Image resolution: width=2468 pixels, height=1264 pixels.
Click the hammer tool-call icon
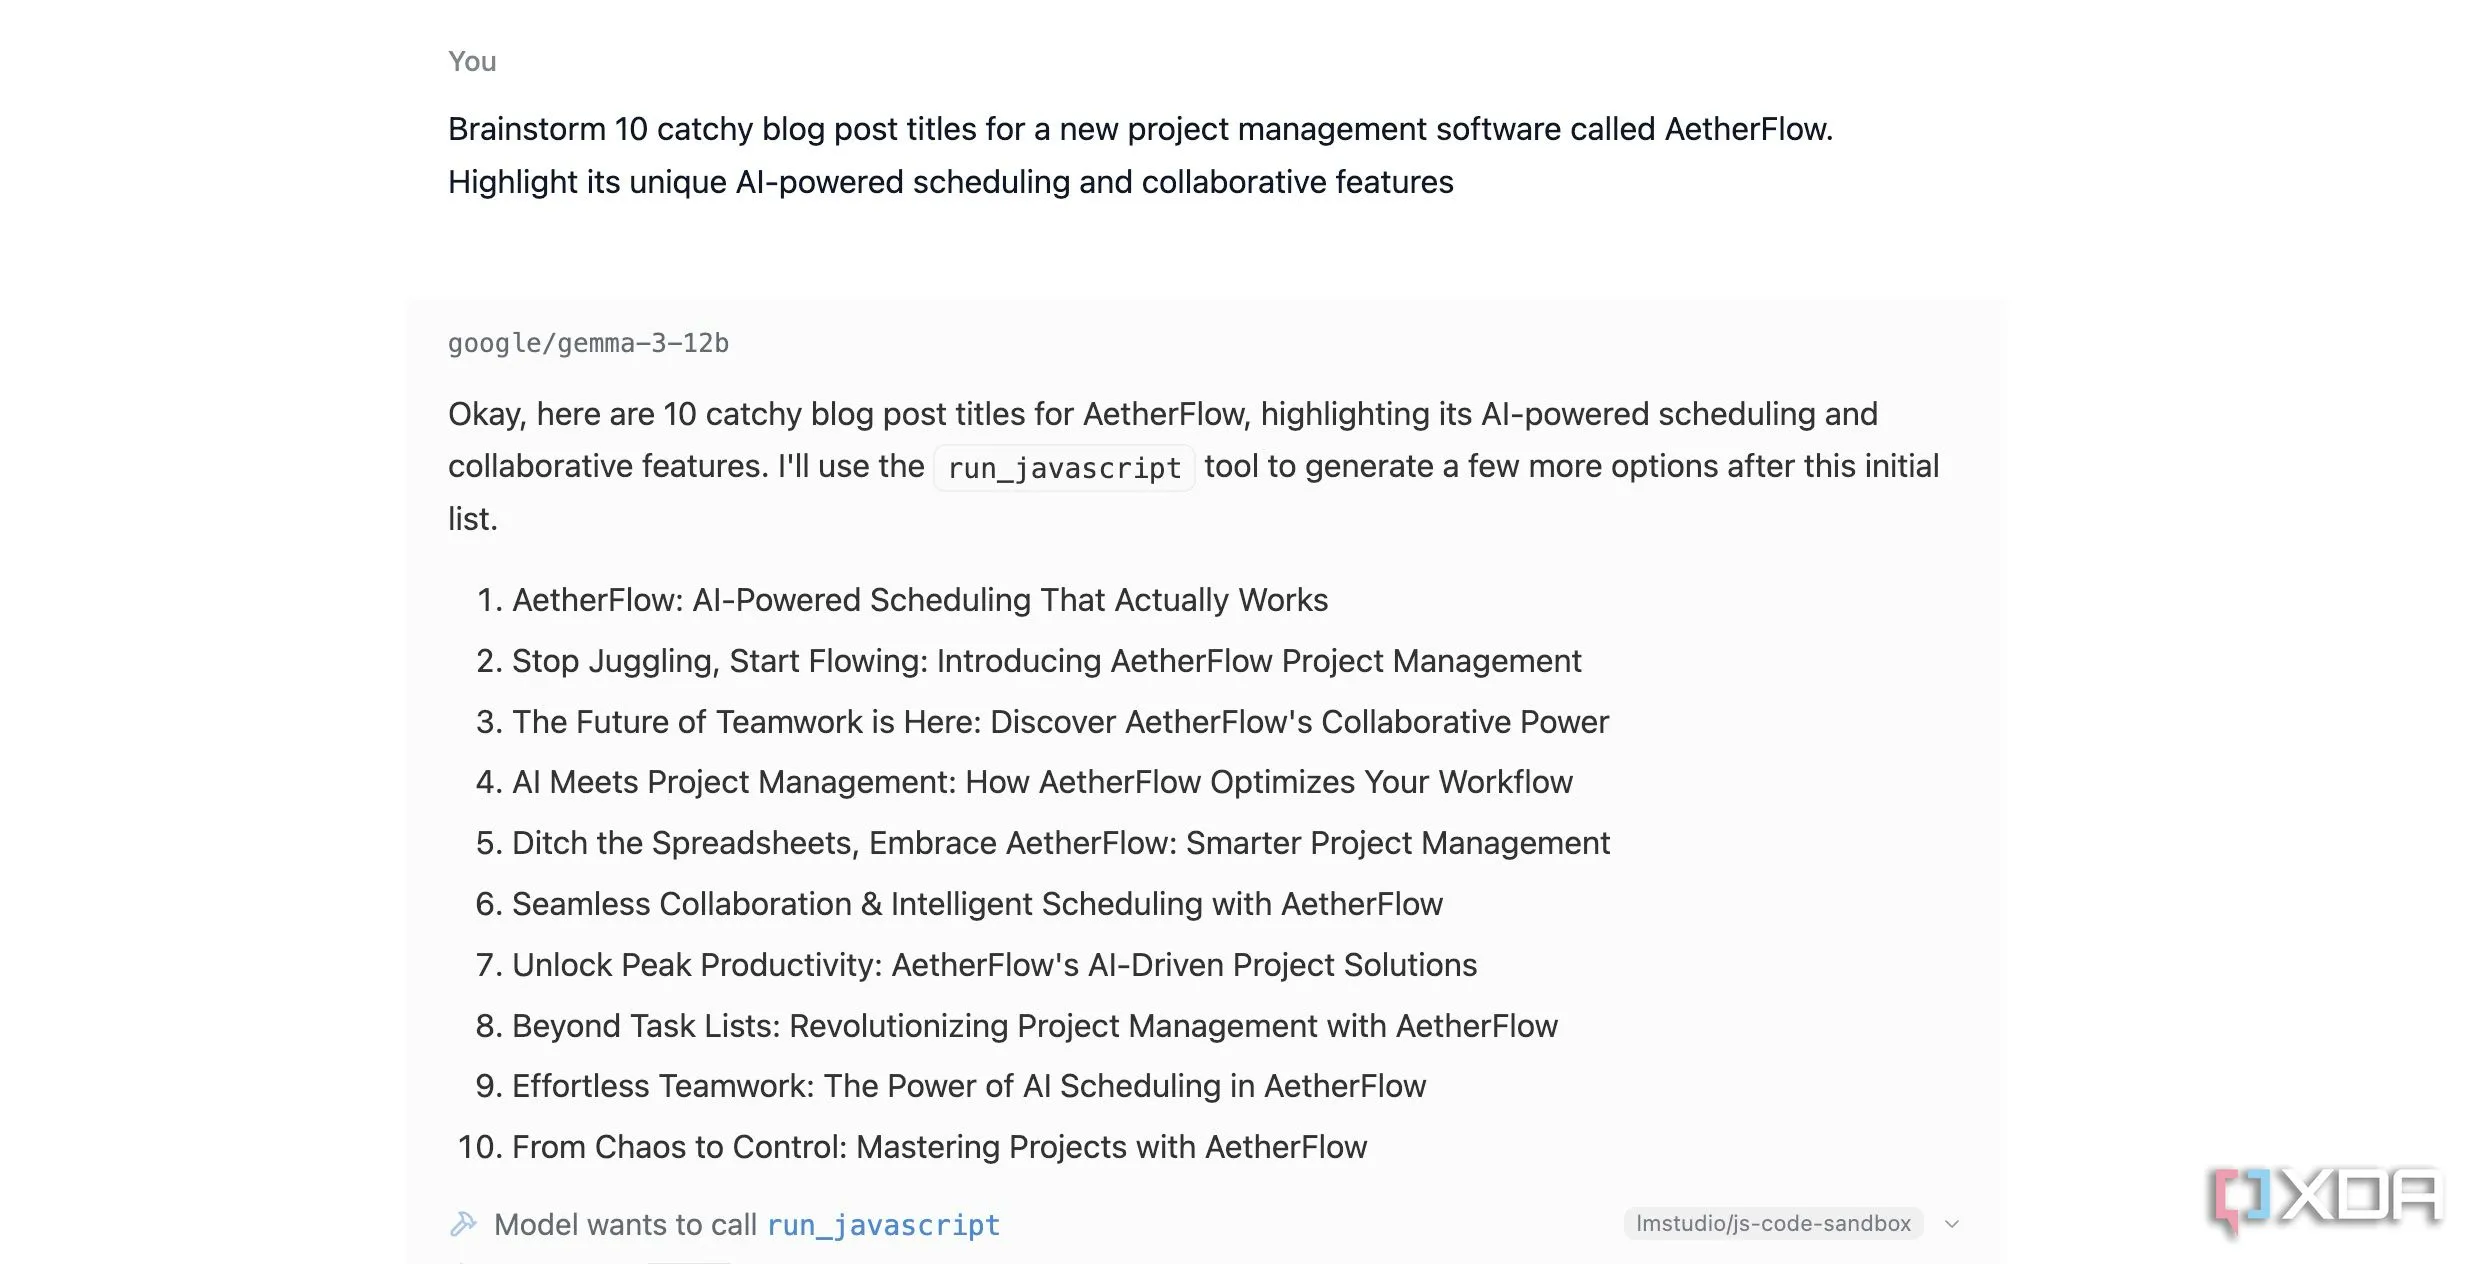(462, 1224)
